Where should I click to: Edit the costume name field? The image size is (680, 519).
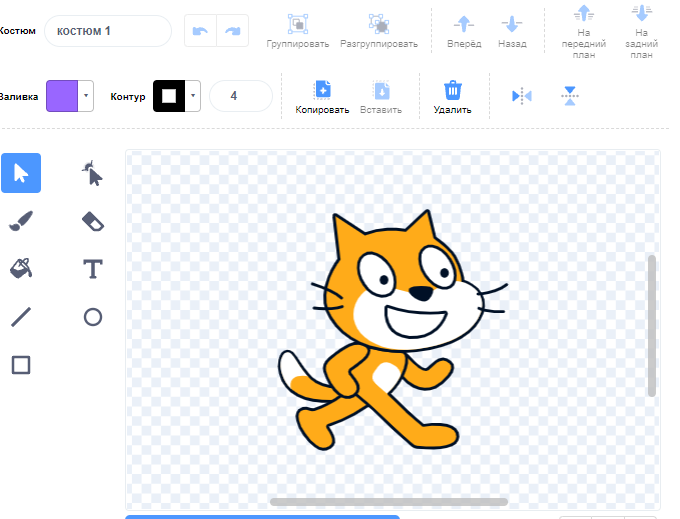click(107, 31)
